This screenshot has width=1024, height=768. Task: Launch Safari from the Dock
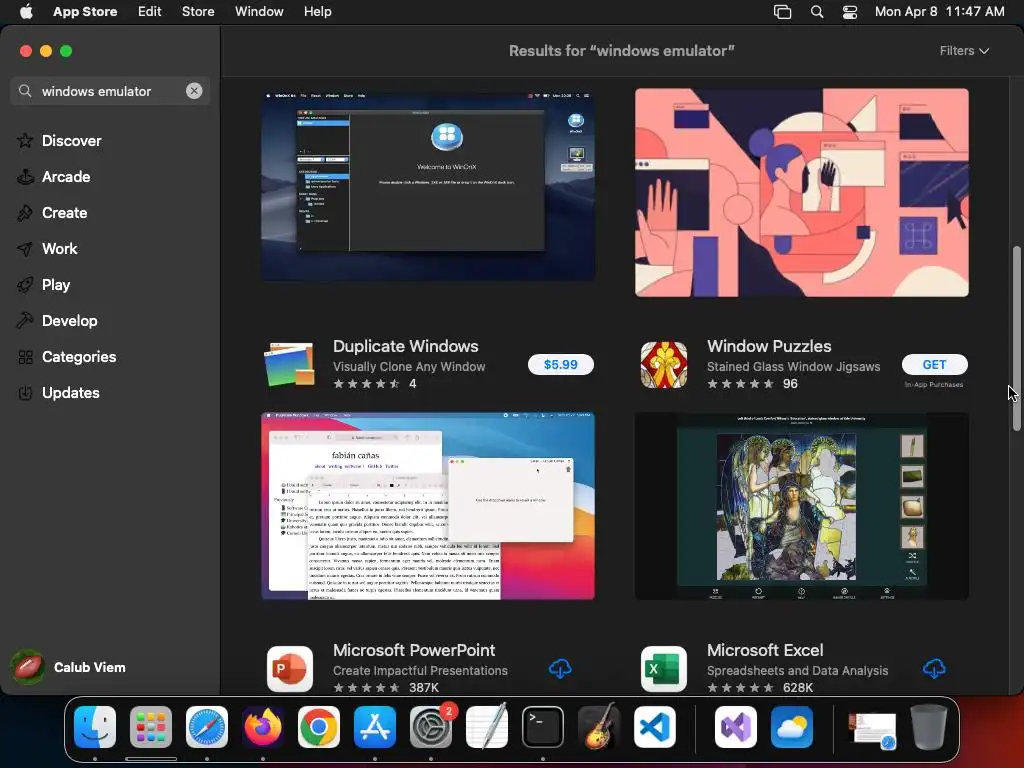[207, 727]
